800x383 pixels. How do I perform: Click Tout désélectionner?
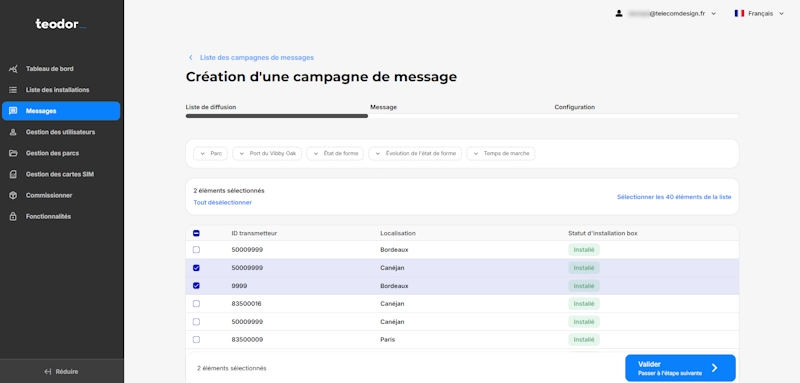coord(222,202)
